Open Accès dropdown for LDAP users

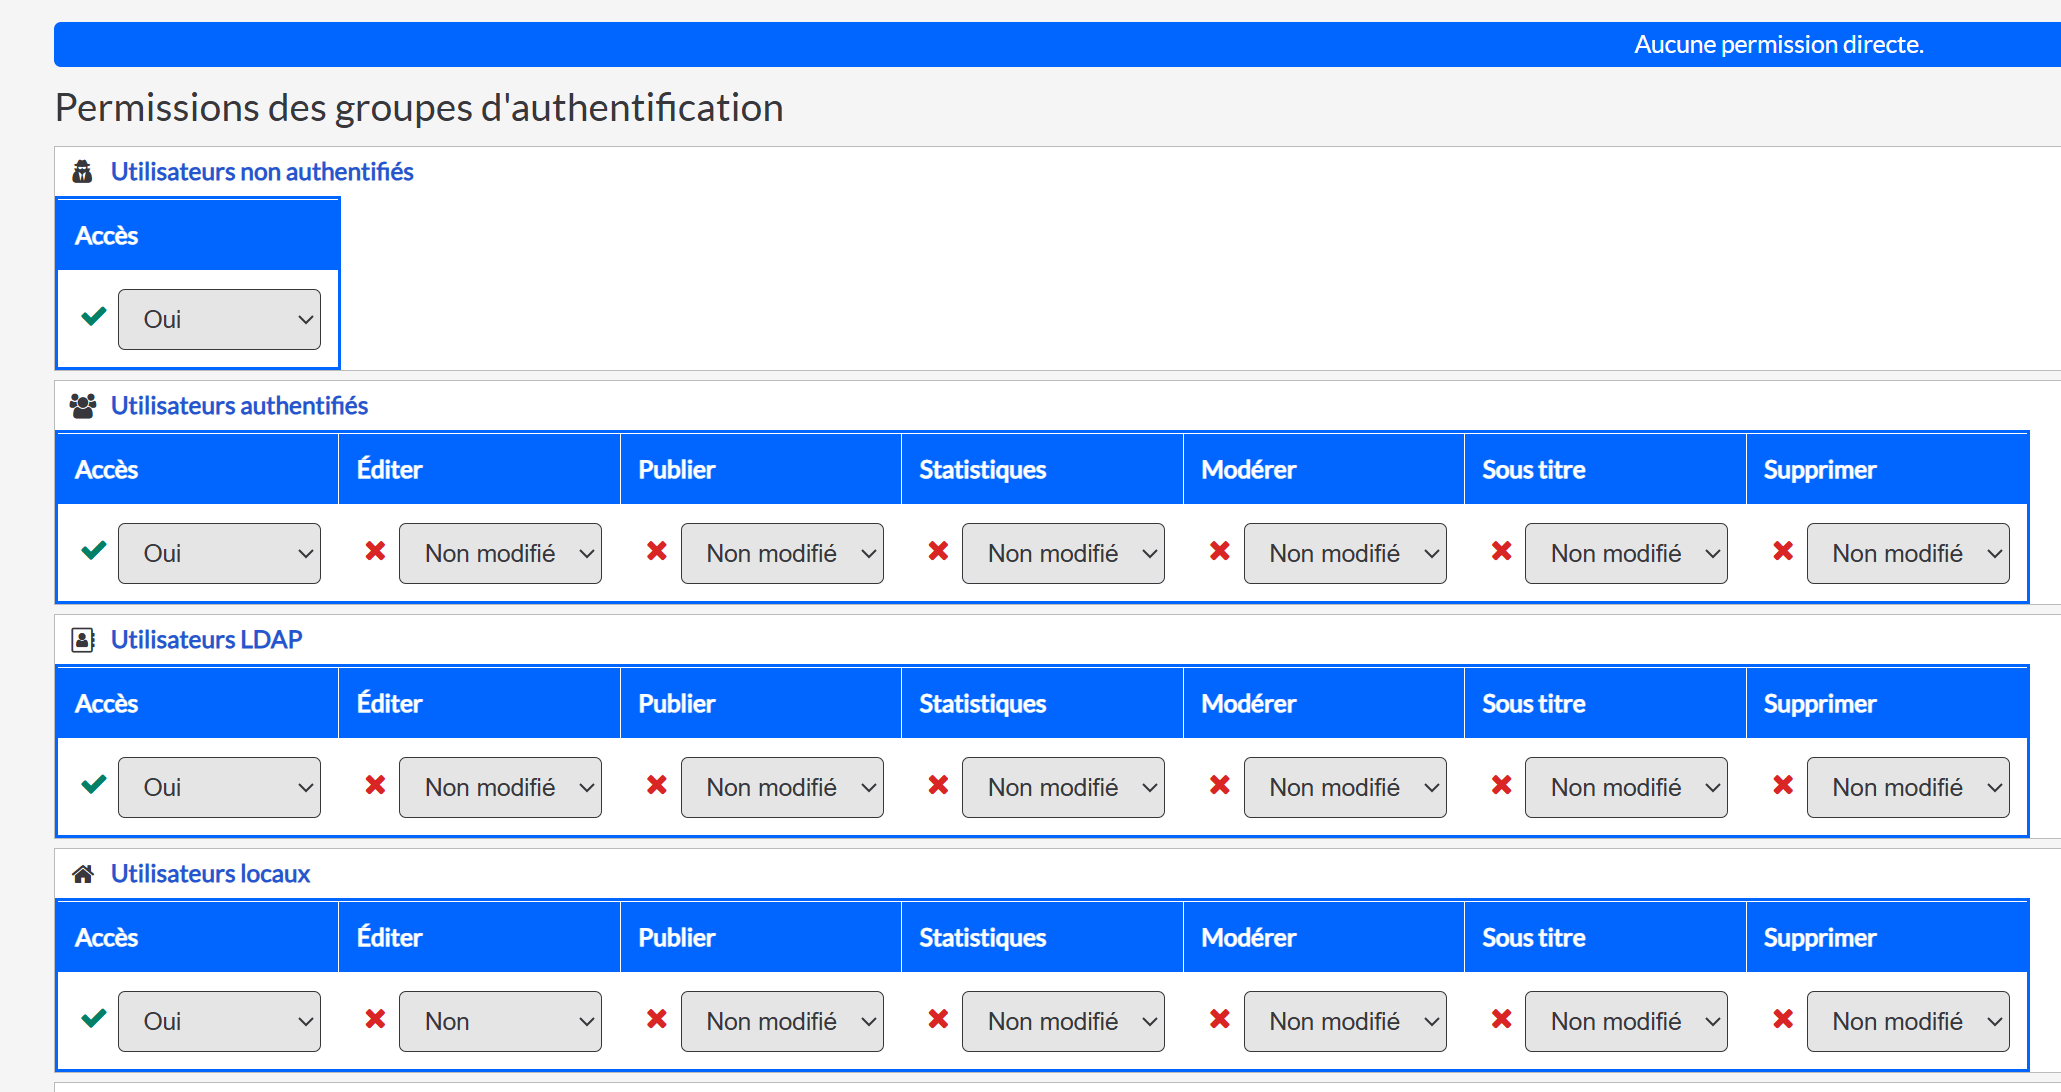coord(219,787)
